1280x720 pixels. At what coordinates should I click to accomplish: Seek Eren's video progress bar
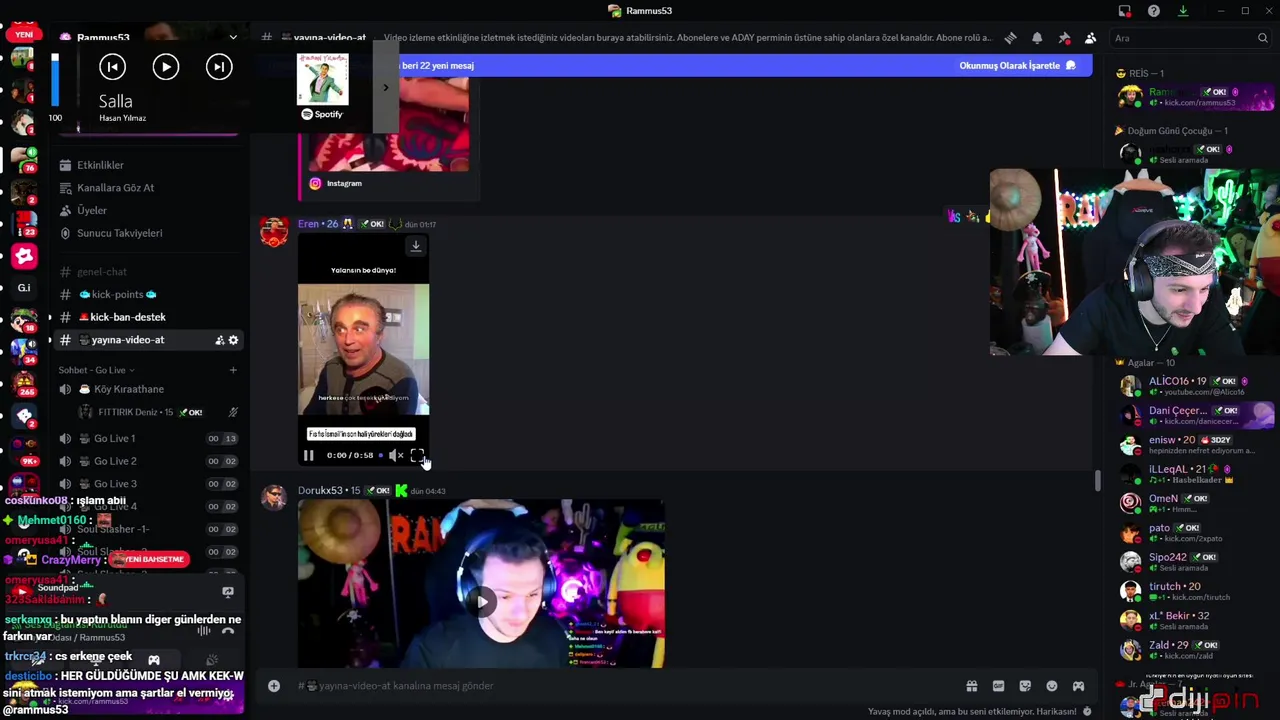point(380,455)
